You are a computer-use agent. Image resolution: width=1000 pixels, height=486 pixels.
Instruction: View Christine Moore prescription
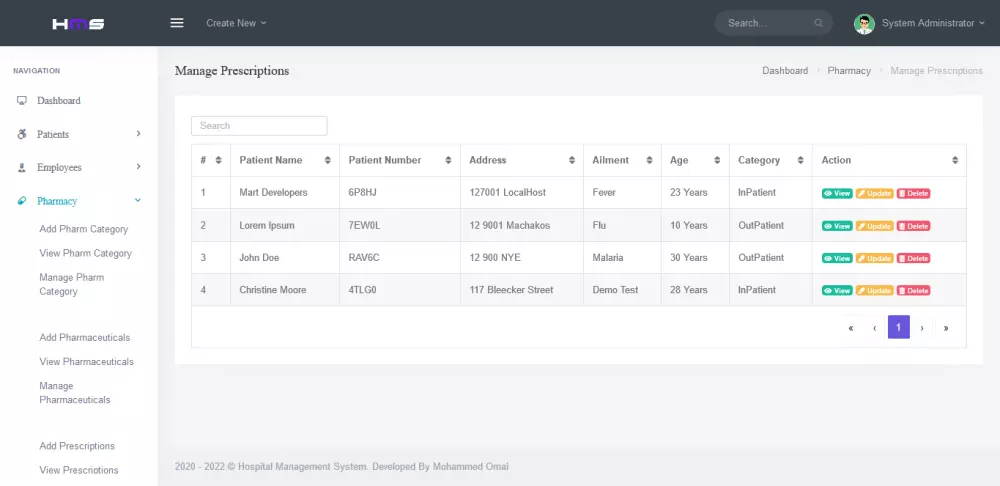837,290
